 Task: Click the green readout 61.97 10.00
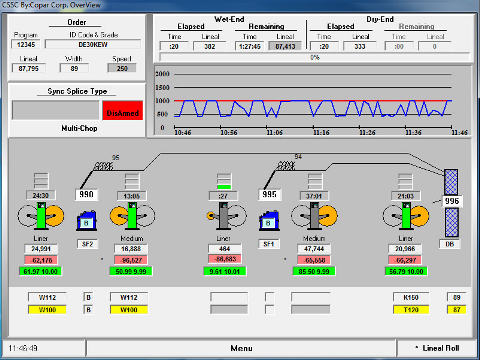(x=40, y=271)
